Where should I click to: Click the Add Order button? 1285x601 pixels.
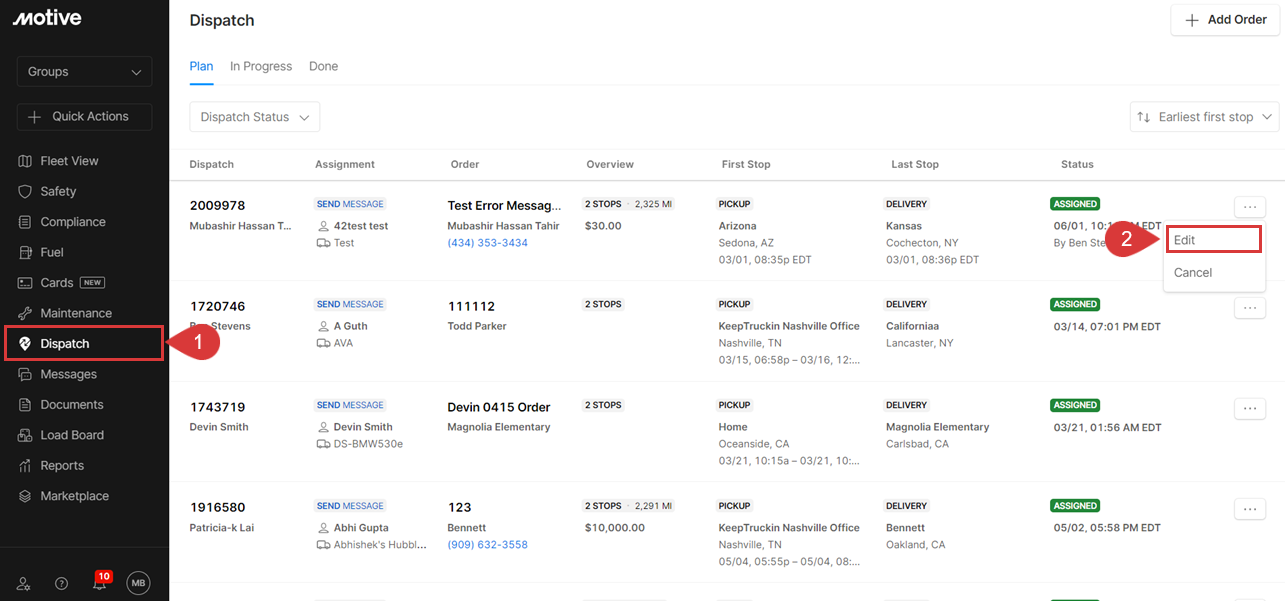coord(1225,20)
